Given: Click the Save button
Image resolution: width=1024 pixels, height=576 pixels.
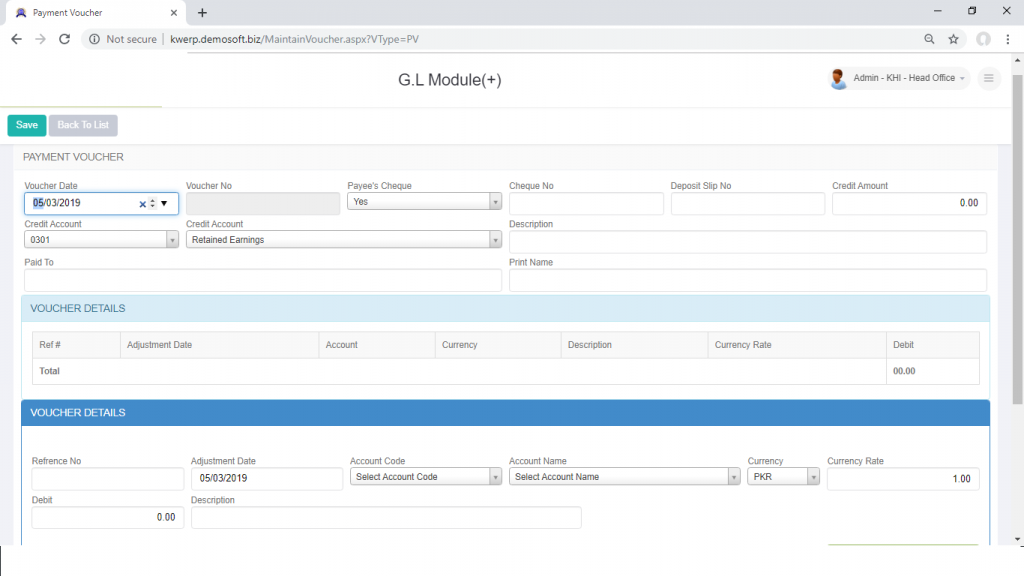Looking at the screenshot, I should pyautogui.click(x=26, y=125).
